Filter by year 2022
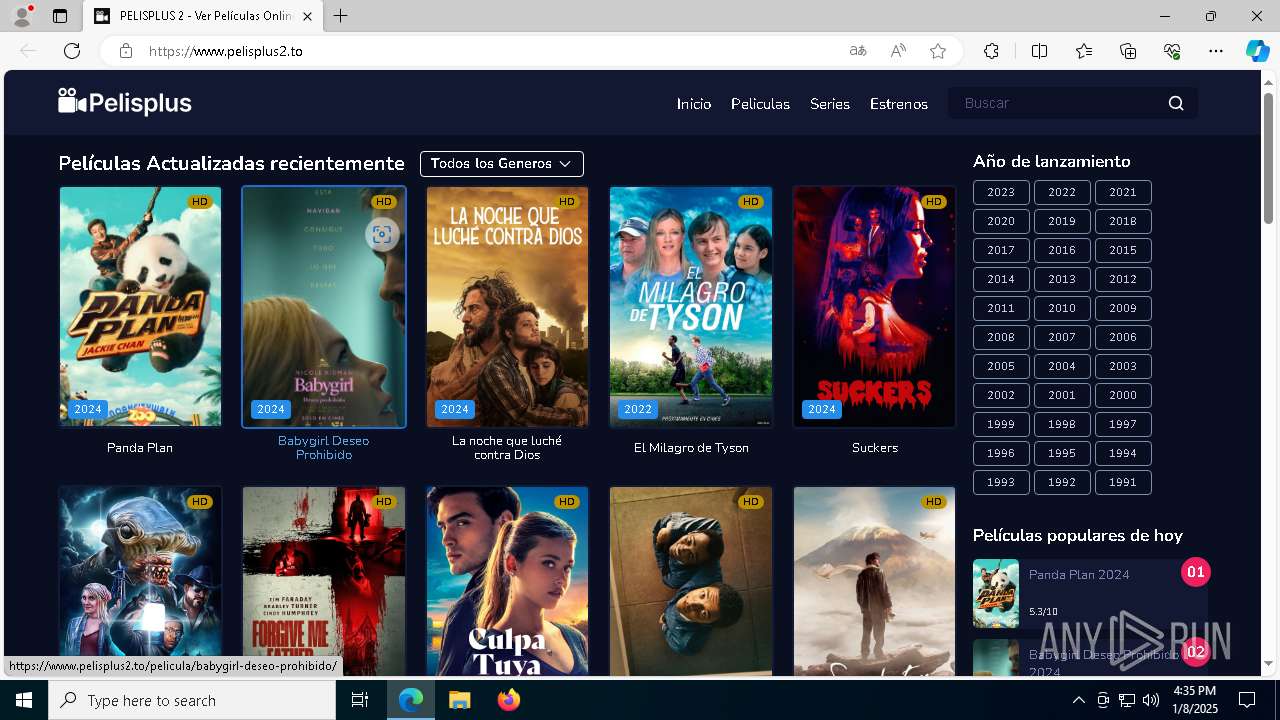 [x=1062, y=192]
